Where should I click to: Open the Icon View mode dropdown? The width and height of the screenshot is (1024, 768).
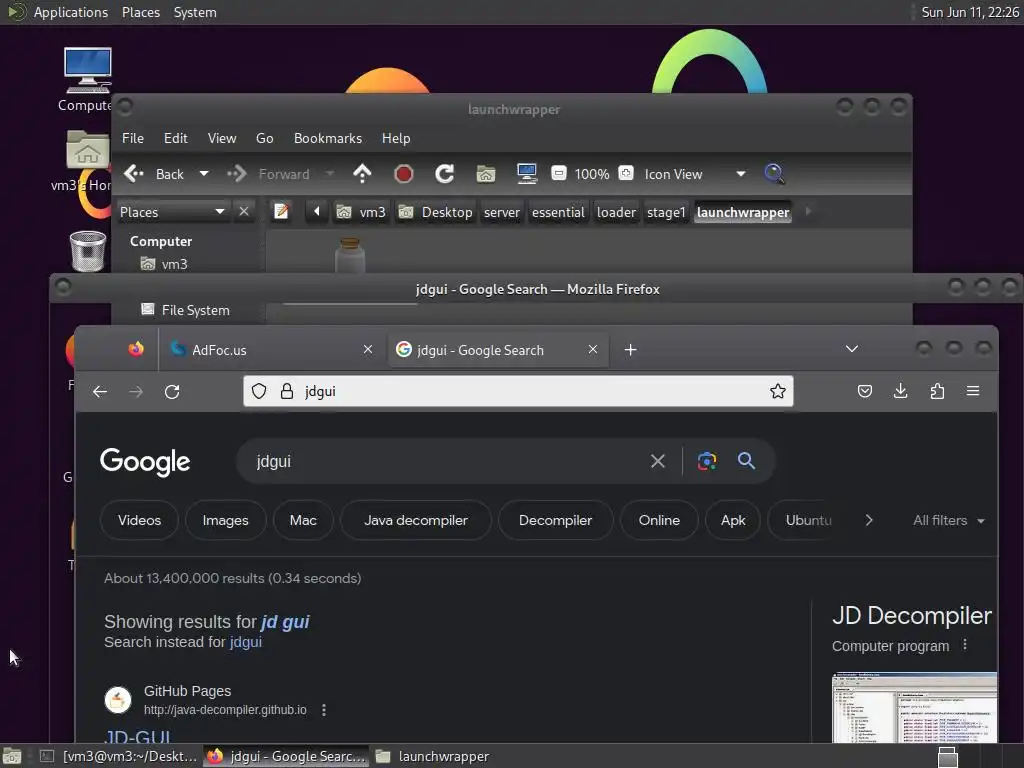click(x=695, y=174)
